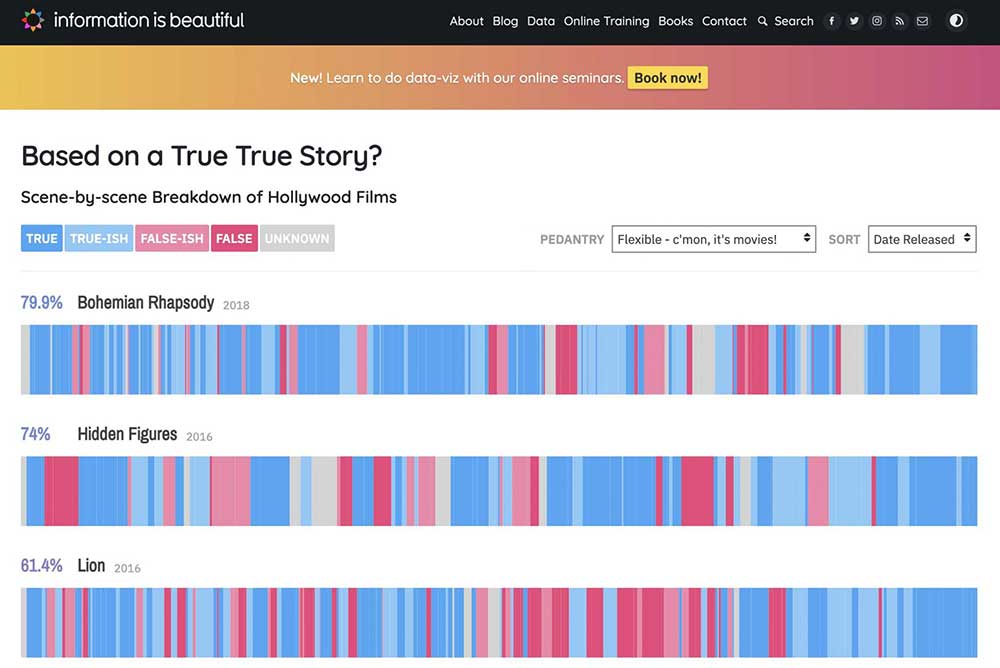Click the 'information is beautiful' site title
This screenshot has height=668, width=1000.
(149, 20)
